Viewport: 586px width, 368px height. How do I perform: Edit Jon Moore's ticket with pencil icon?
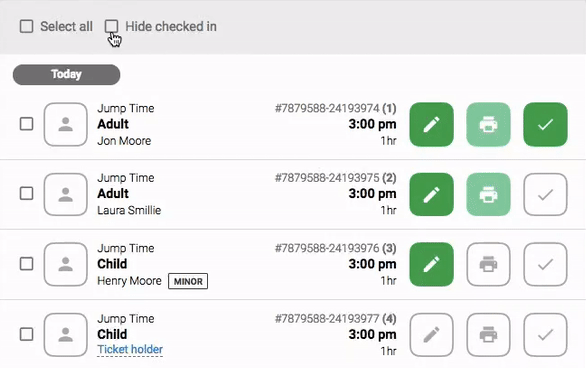point(432,124)
